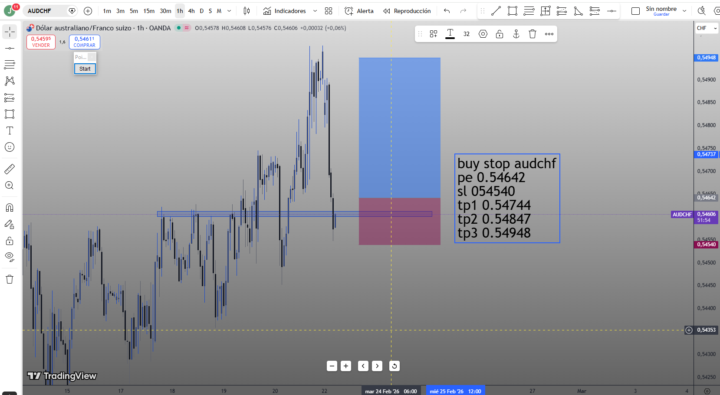Click the anchor icon in floating toolbar
The width and height of the screenshot is (720, 395).
516,34
